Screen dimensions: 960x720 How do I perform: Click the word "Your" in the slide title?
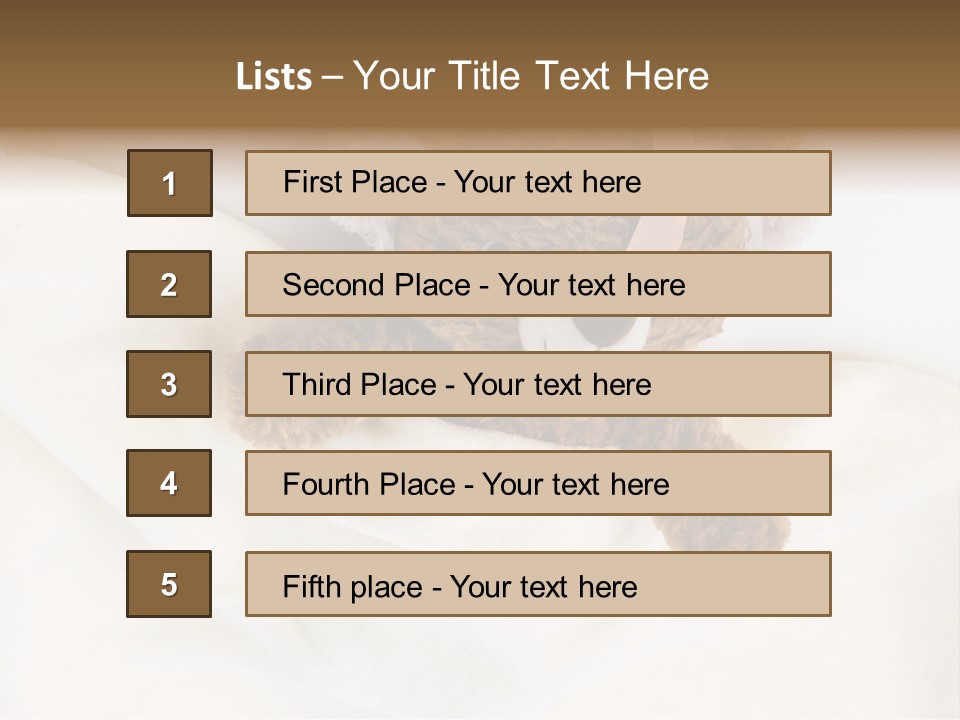(394, 76)
